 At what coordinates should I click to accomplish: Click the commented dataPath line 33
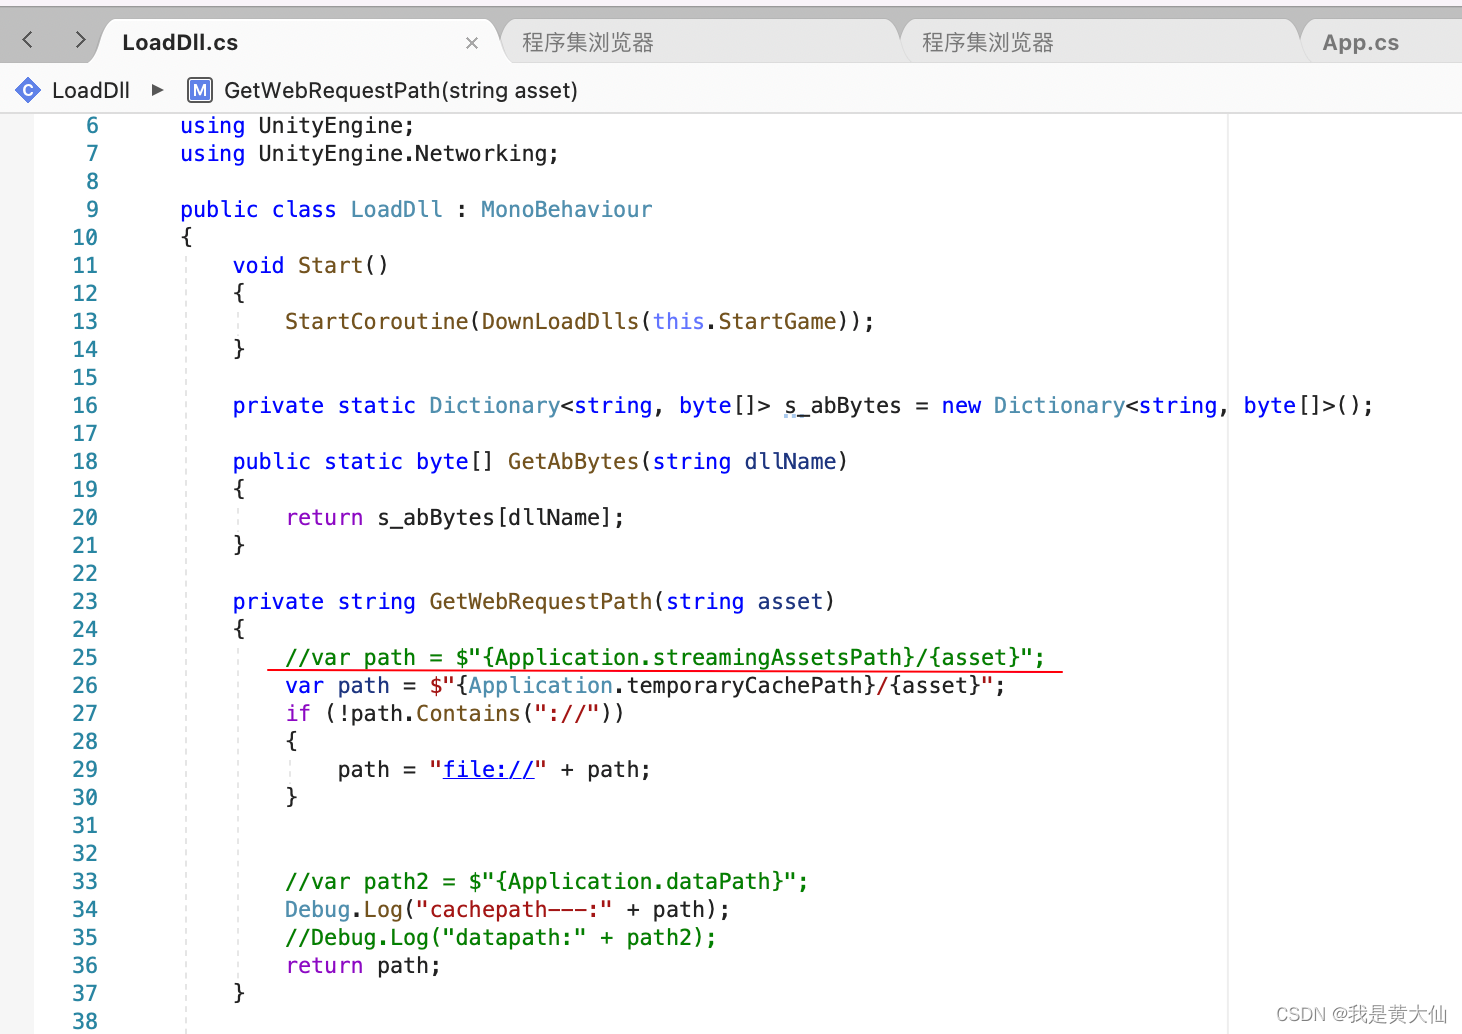point(546,881)
